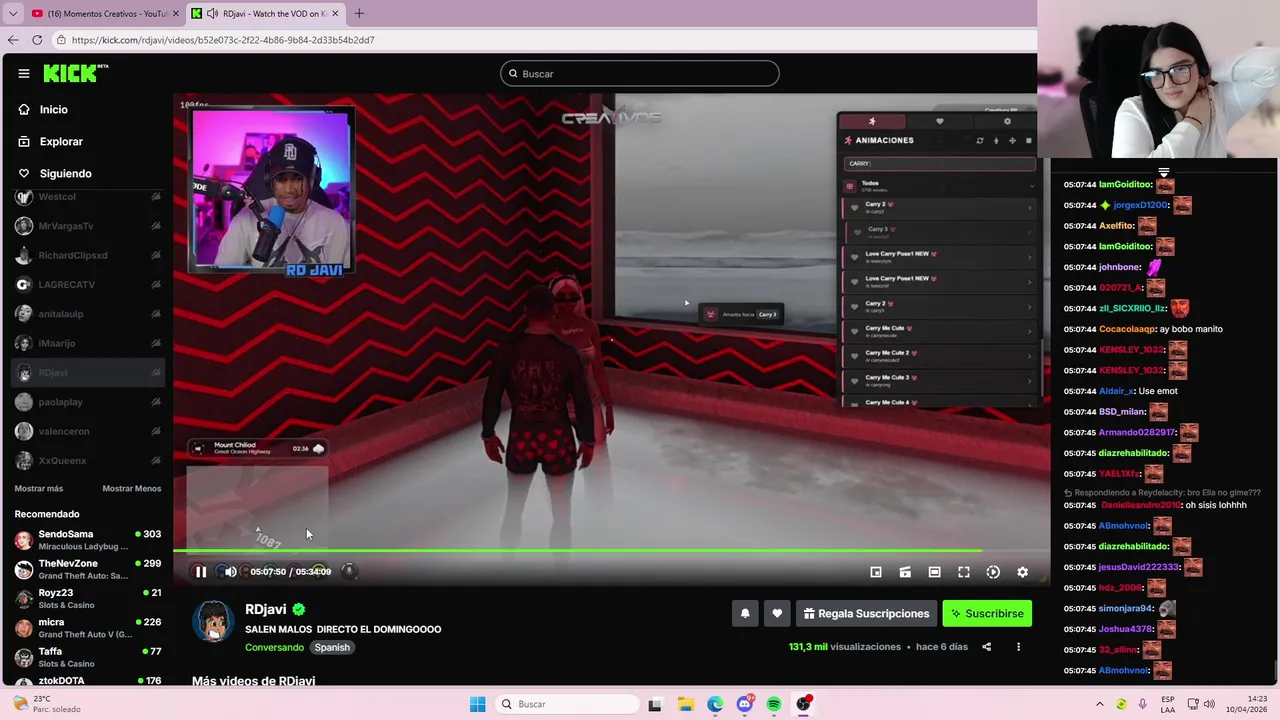Click the KICK logo
The height and width of the screenshot is (720, 1280).
pyautogui.click(x=75, y=73)
